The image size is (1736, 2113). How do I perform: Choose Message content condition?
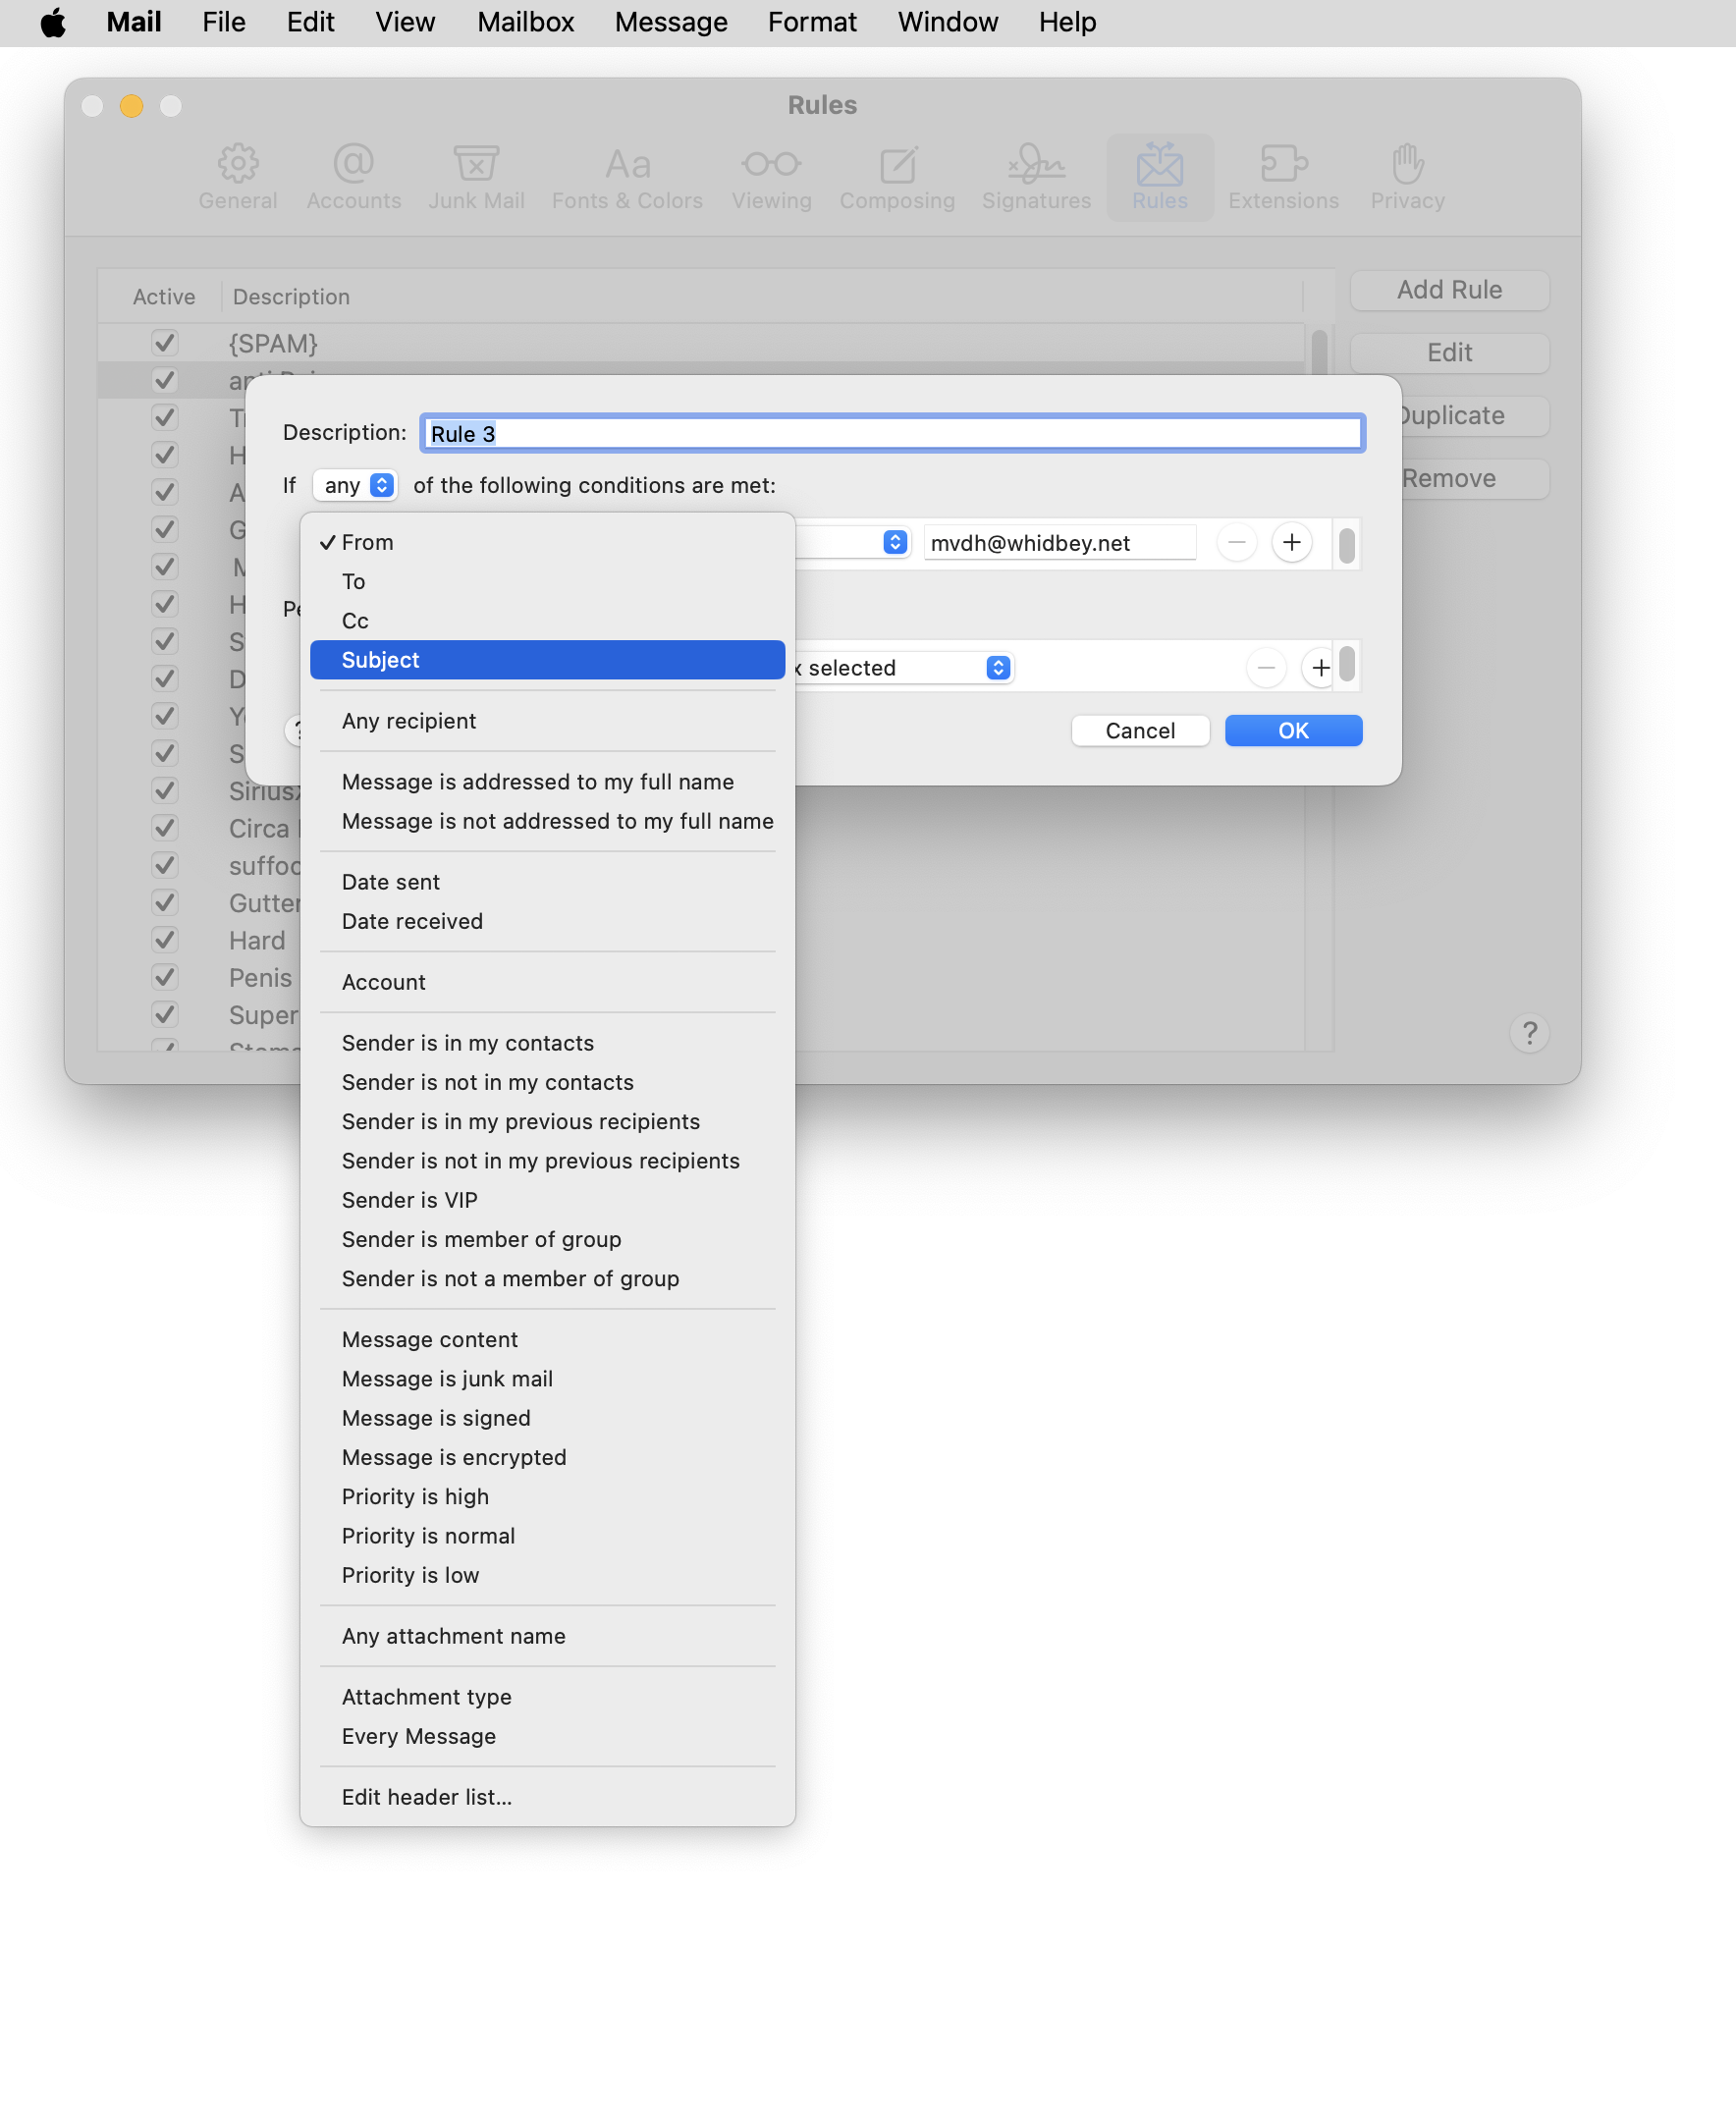tap(547, 1339)
